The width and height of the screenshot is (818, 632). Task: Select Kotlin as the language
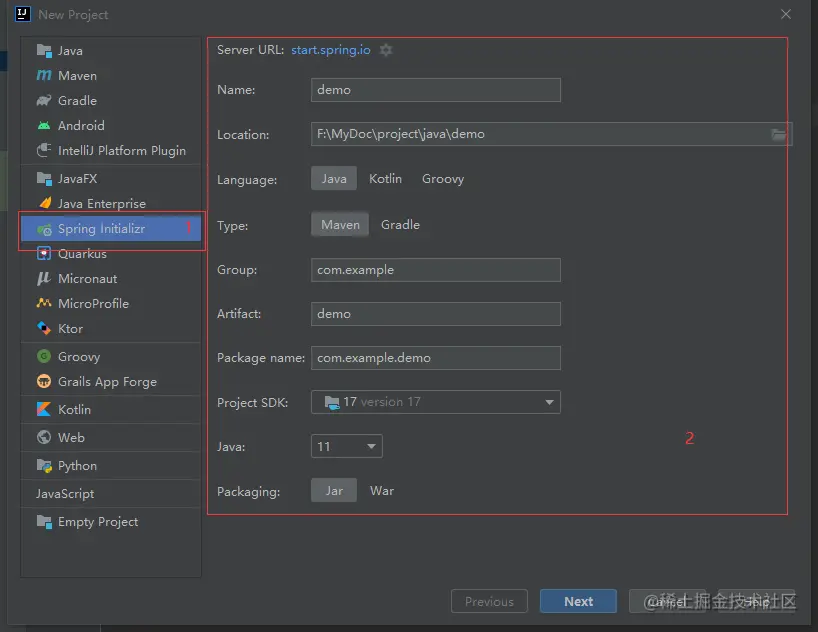pos(386,178)
